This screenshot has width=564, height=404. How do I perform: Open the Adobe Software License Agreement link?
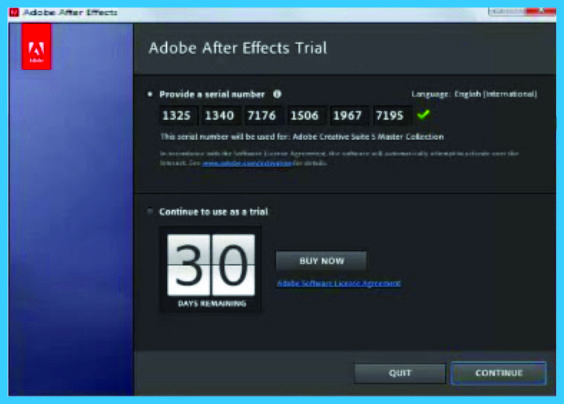click(338, 283)
